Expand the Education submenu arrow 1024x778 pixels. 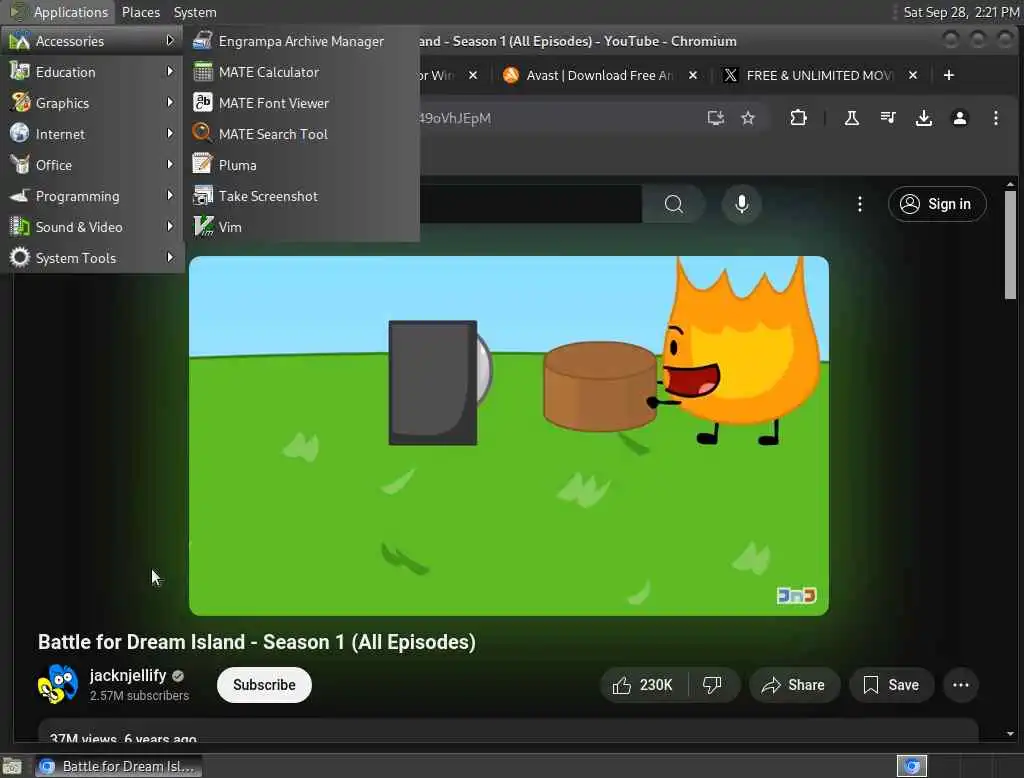170,71
